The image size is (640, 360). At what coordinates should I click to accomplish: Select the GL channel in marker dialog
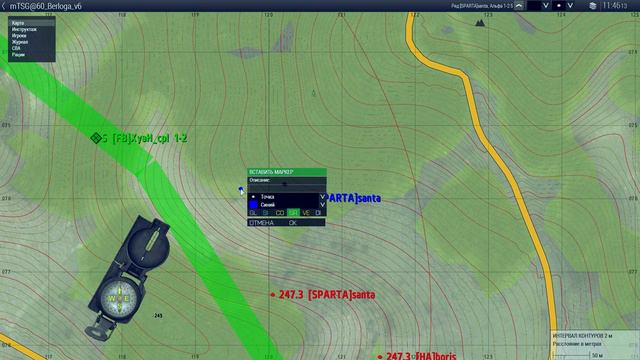(253, 213)
